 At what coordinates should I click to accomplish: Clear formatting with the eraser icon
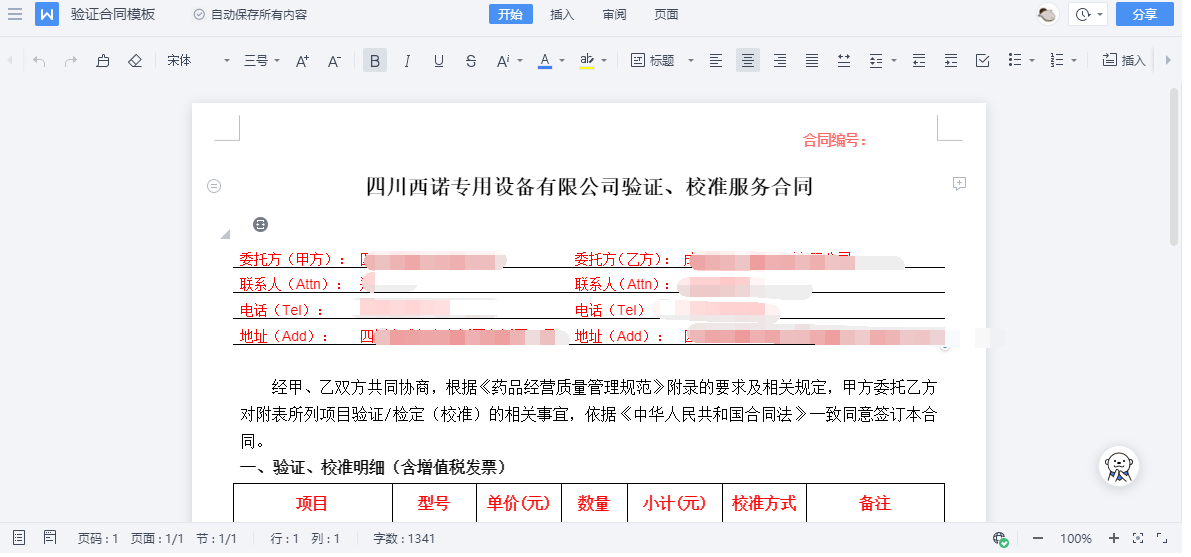pyautogui.click(x=134, y=61)
